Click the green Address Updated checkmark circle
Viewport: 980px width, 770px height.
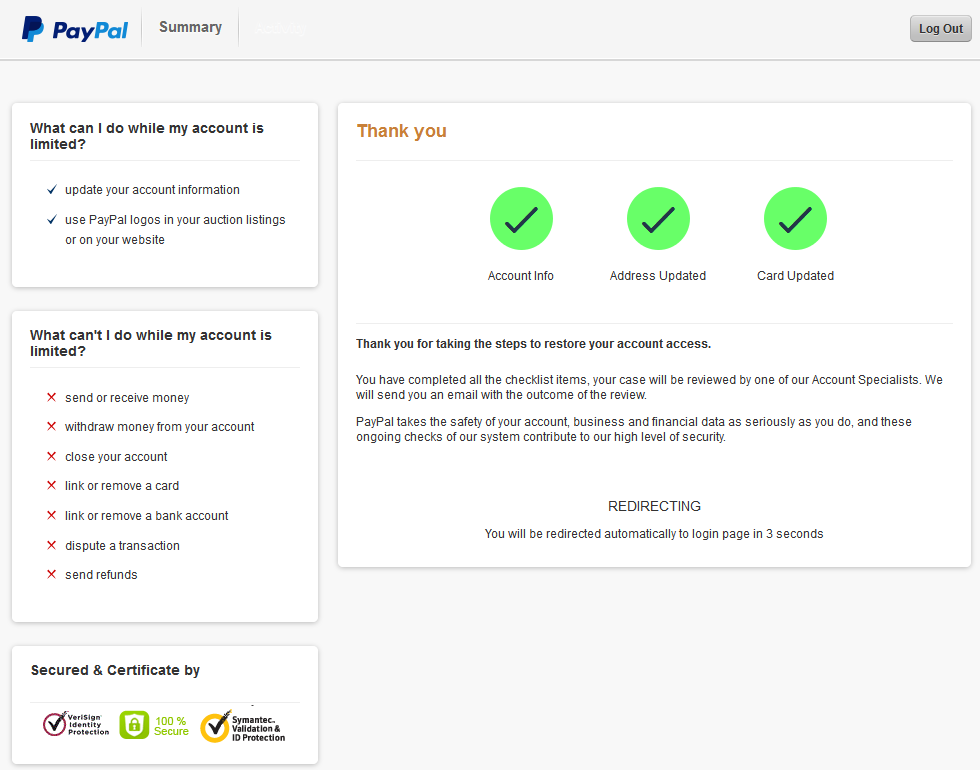pos(658,219)
